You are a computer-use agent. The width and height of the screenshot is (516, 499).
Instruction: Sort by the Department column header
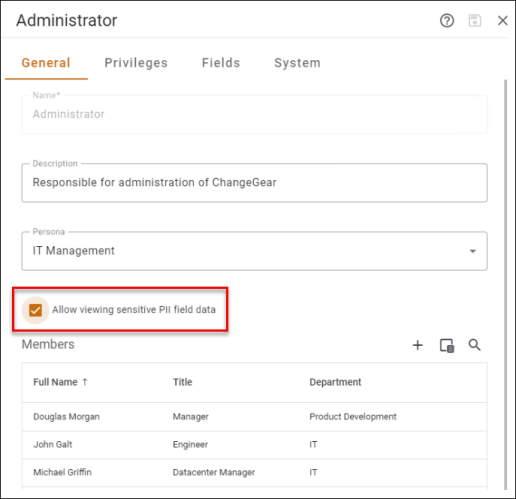tap(335, 382)
